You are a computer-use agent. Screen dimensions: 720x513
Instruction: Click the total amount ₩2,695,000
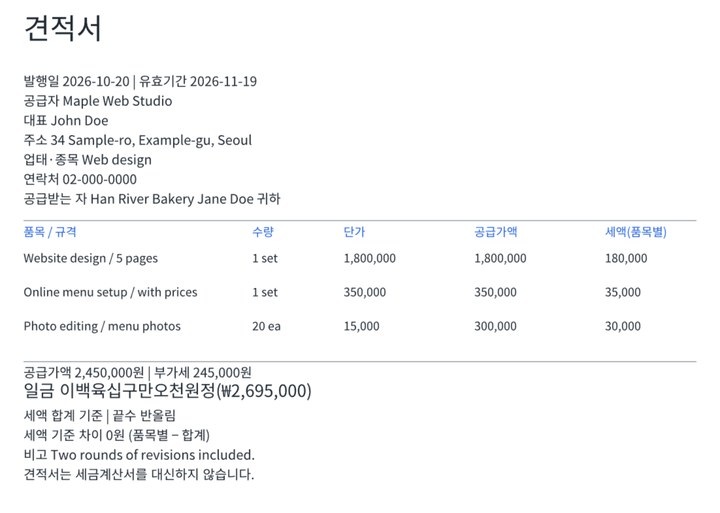[x=266, y=391]
